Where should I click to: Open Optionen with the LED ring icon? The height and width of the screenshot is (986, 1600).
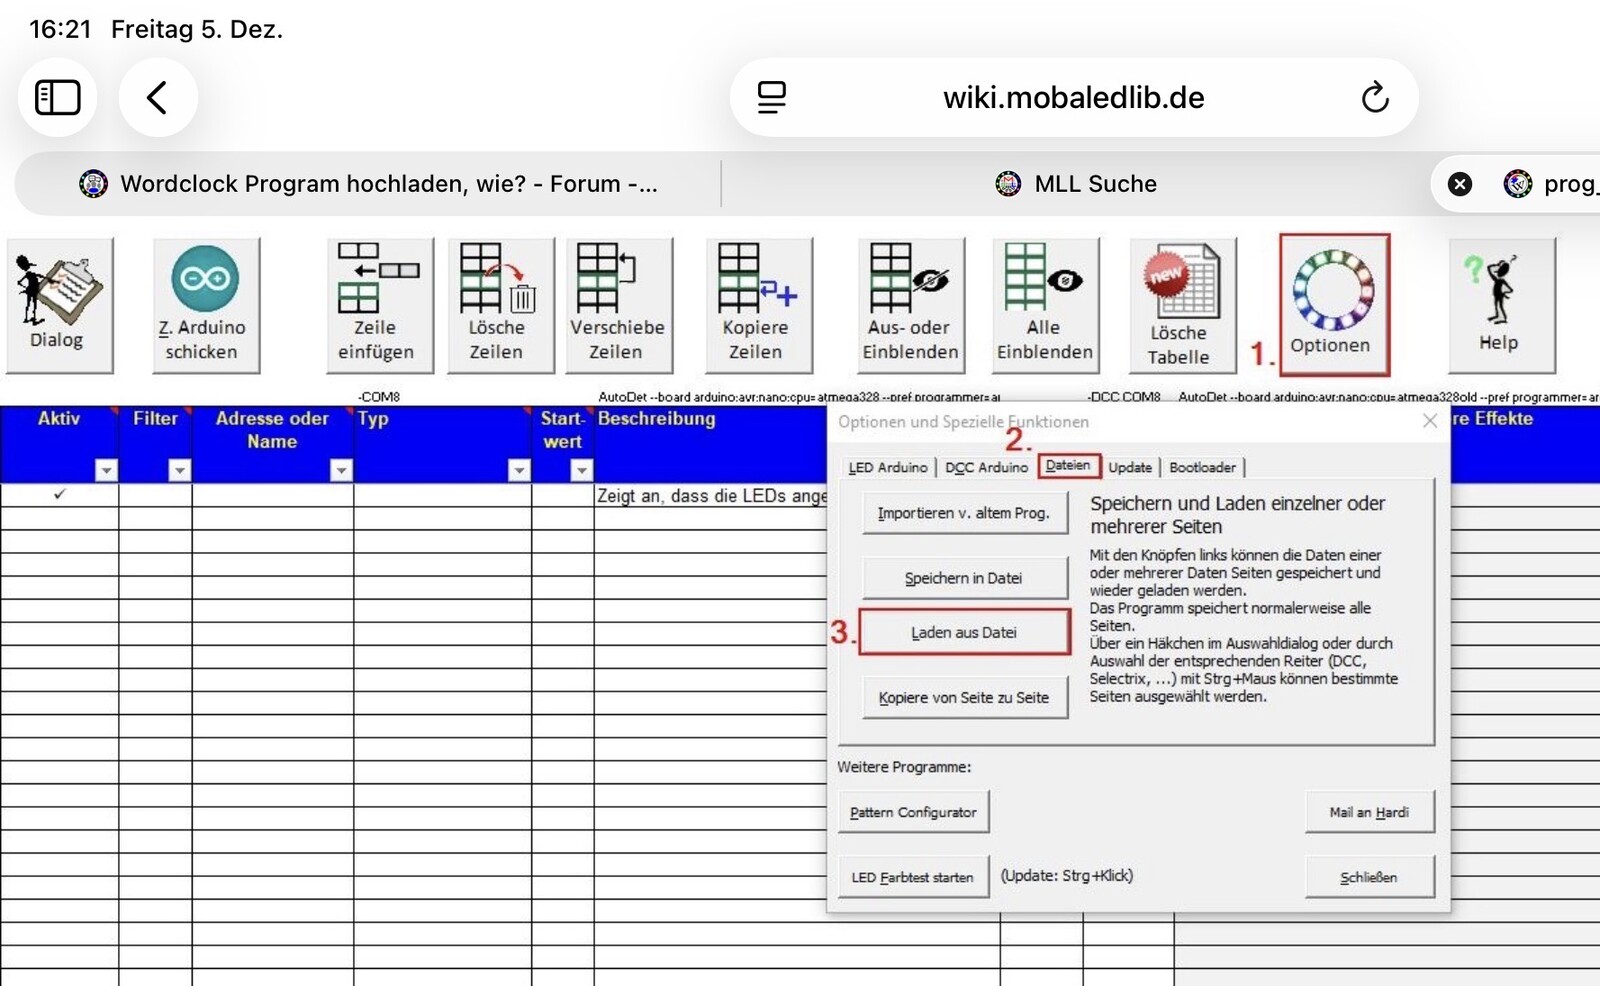[x=1333, y=303]
